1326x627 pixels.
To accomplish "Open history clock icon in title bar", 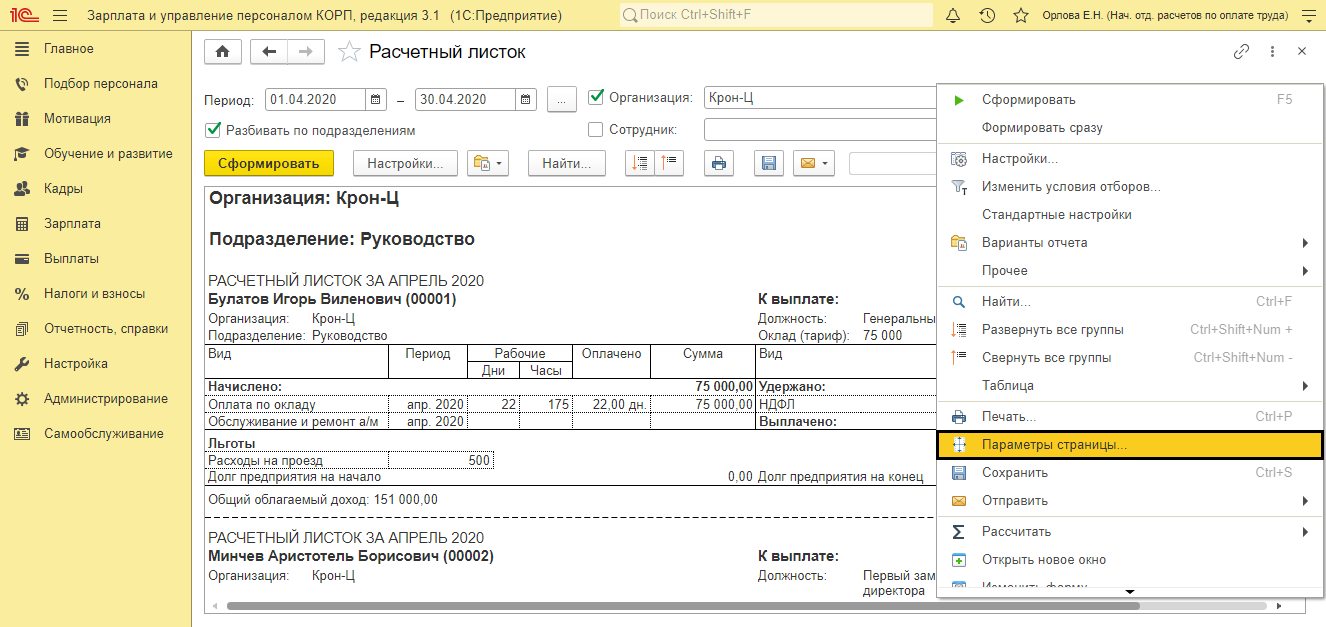I will 987,16.
